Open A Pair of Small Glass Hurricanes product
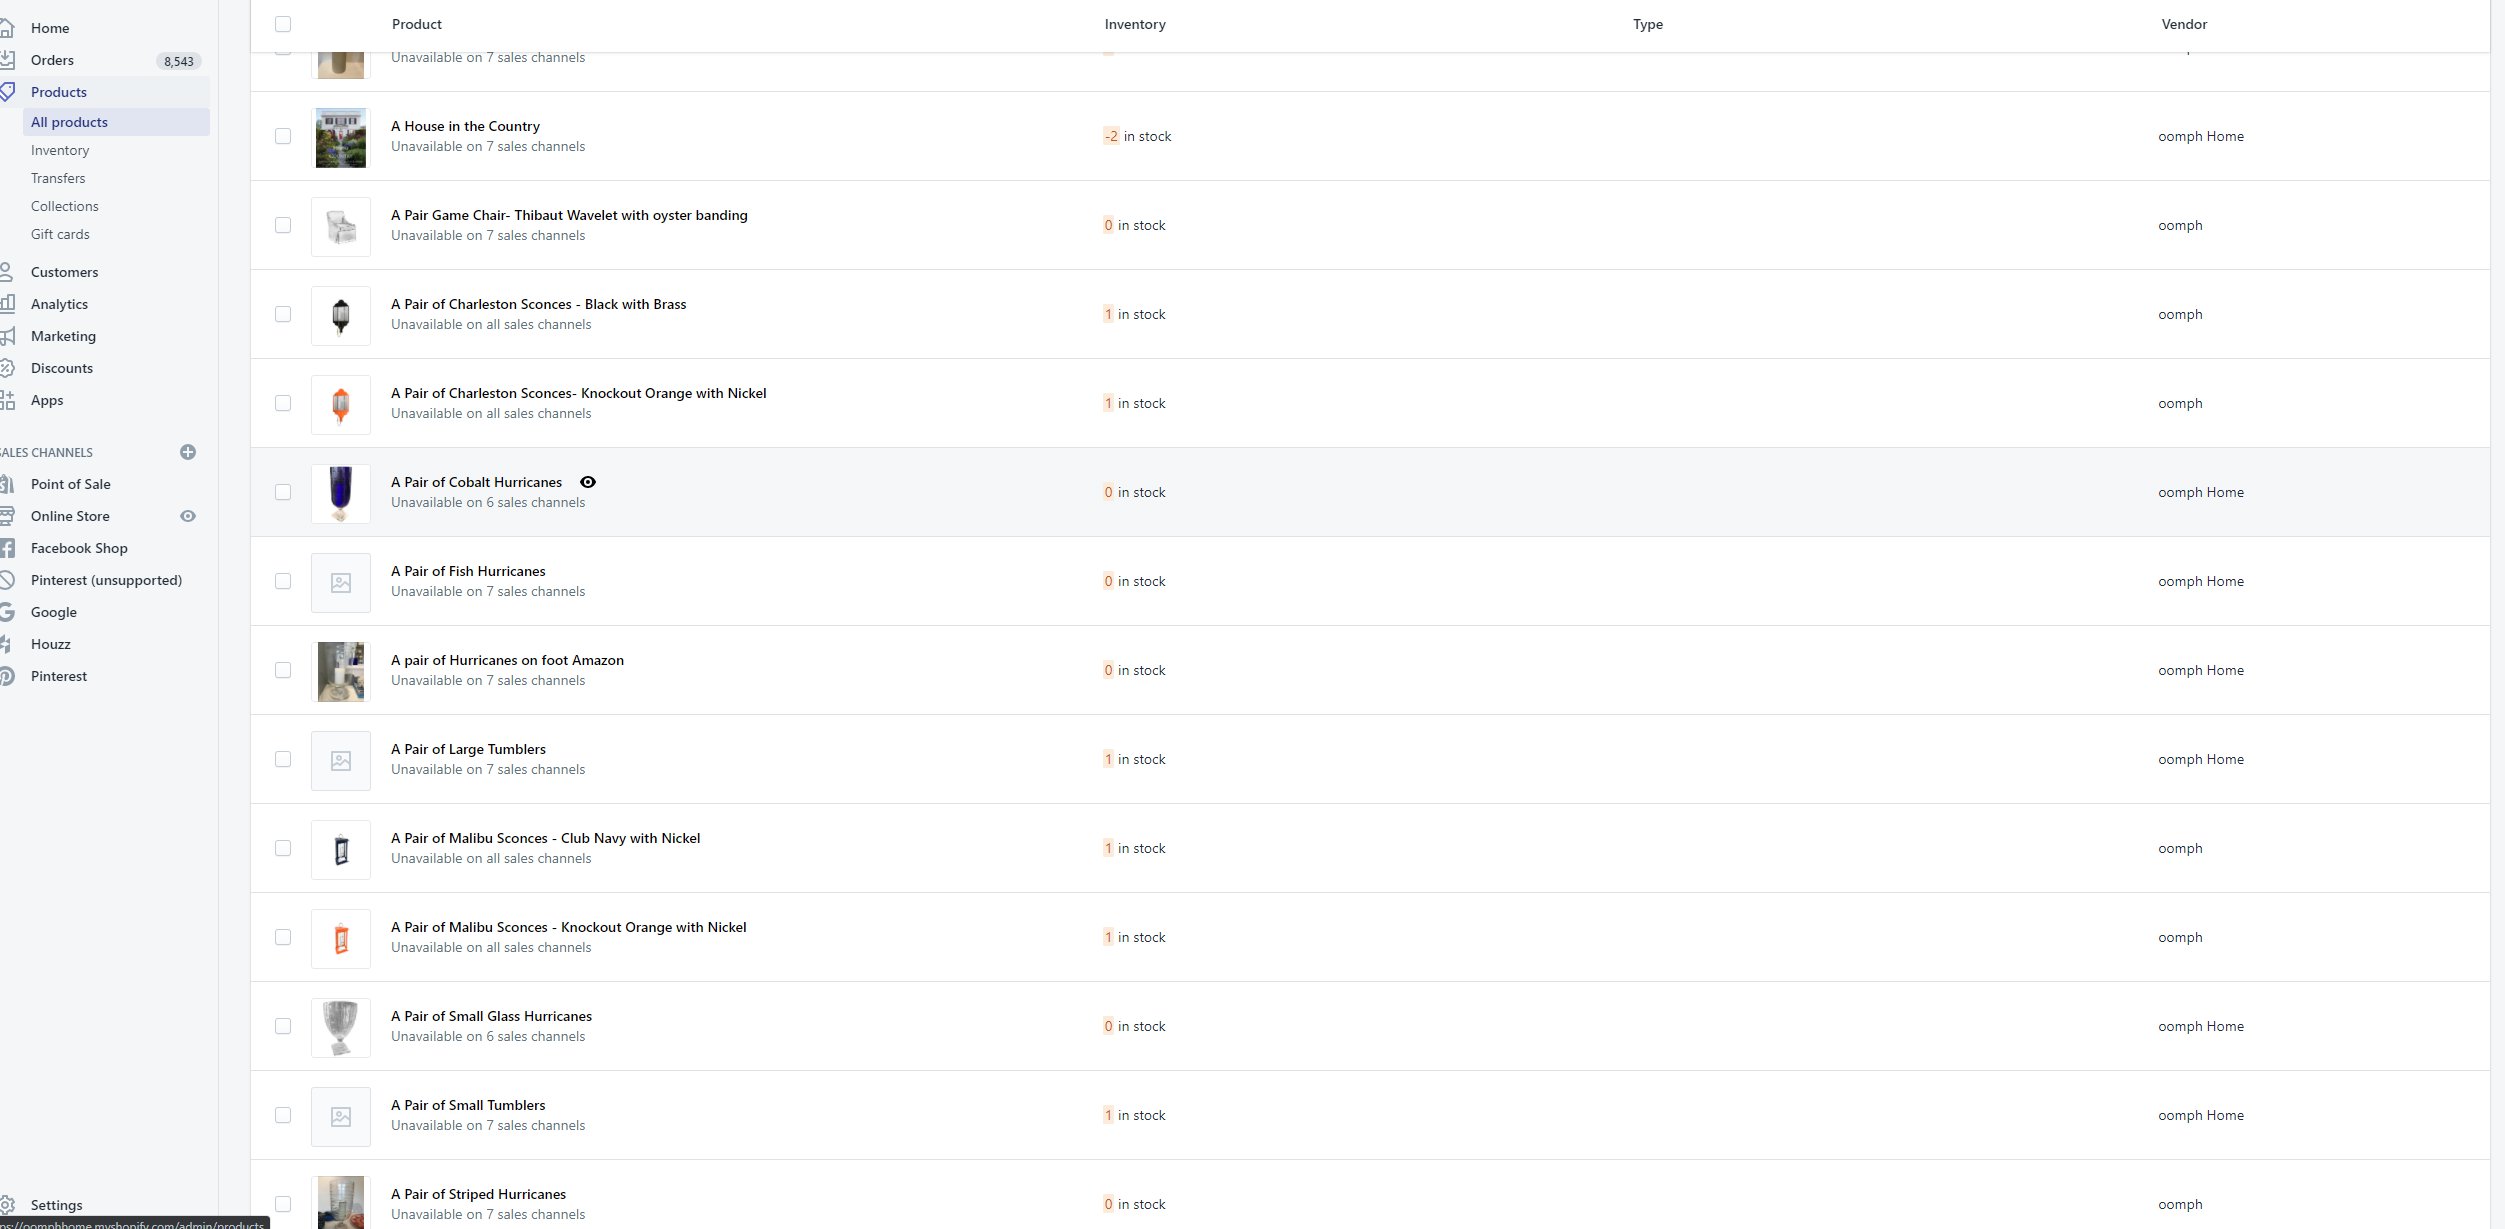The image size is (2505, 1229). [491, 1016]
